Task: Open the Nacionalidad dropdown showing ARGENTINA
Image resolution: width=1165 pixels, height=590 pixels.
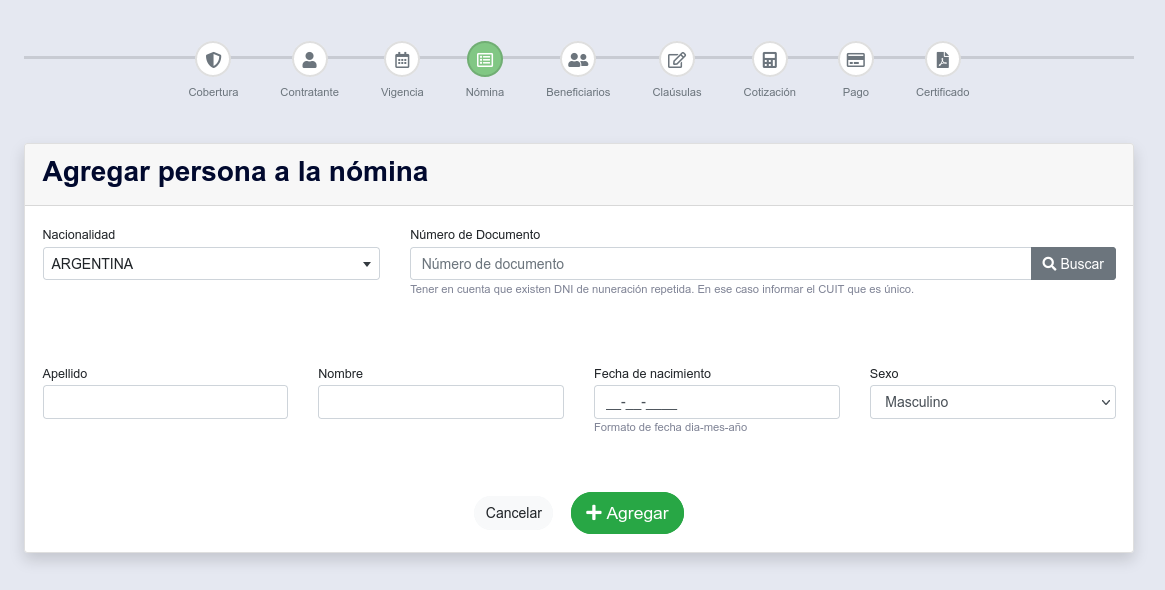Action: tap(211, 264)
